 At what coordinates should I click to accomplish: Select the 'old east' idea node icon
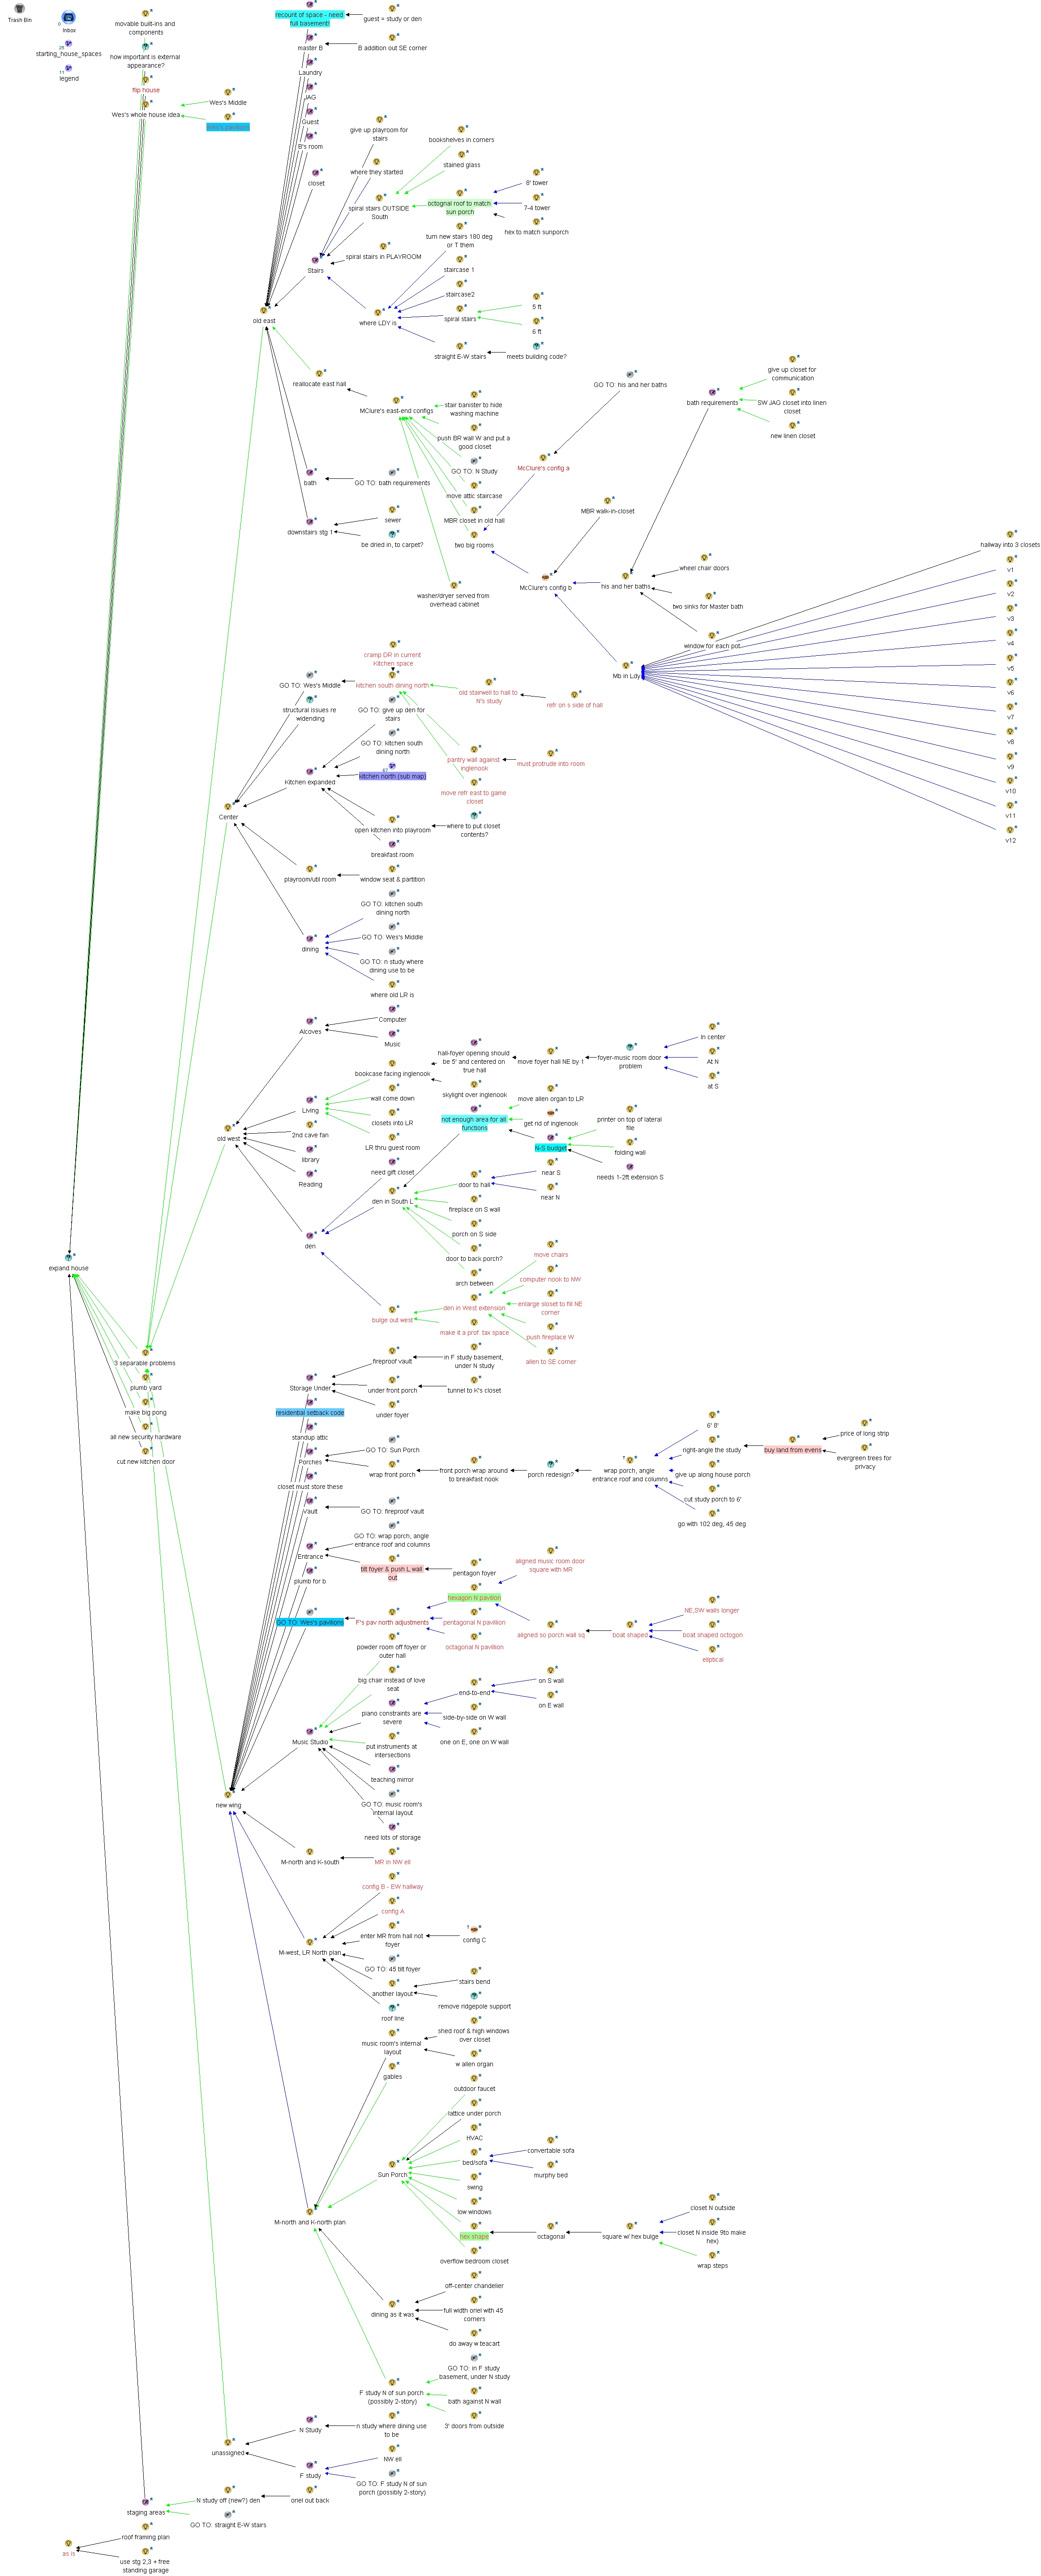264,311
